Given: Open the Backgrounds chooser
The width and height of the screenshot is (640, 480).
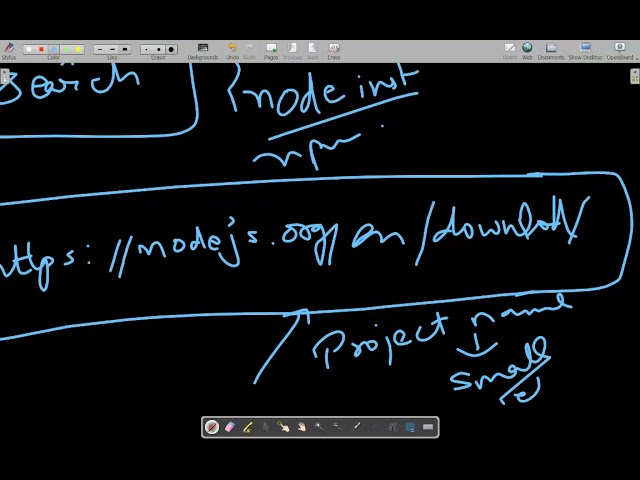Looking at the screenshot, I should pyautogui.click(x=203, y=51).
